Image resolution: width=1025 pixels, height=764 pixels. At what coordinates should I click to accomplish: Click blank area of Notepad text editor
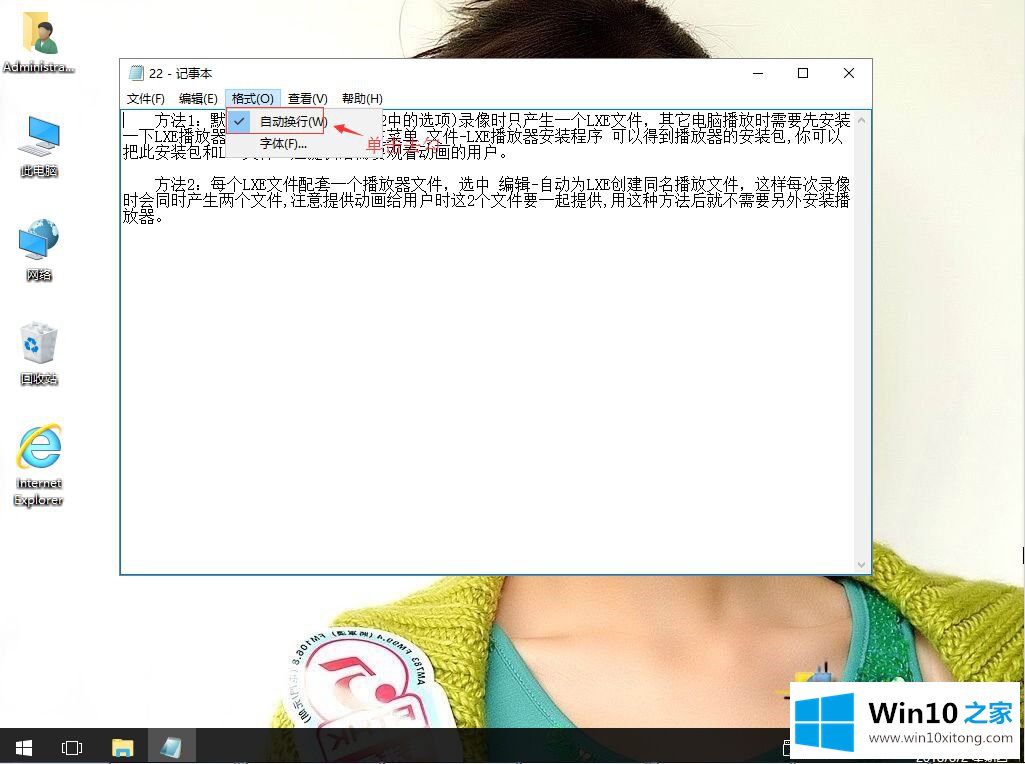(486, 399)
